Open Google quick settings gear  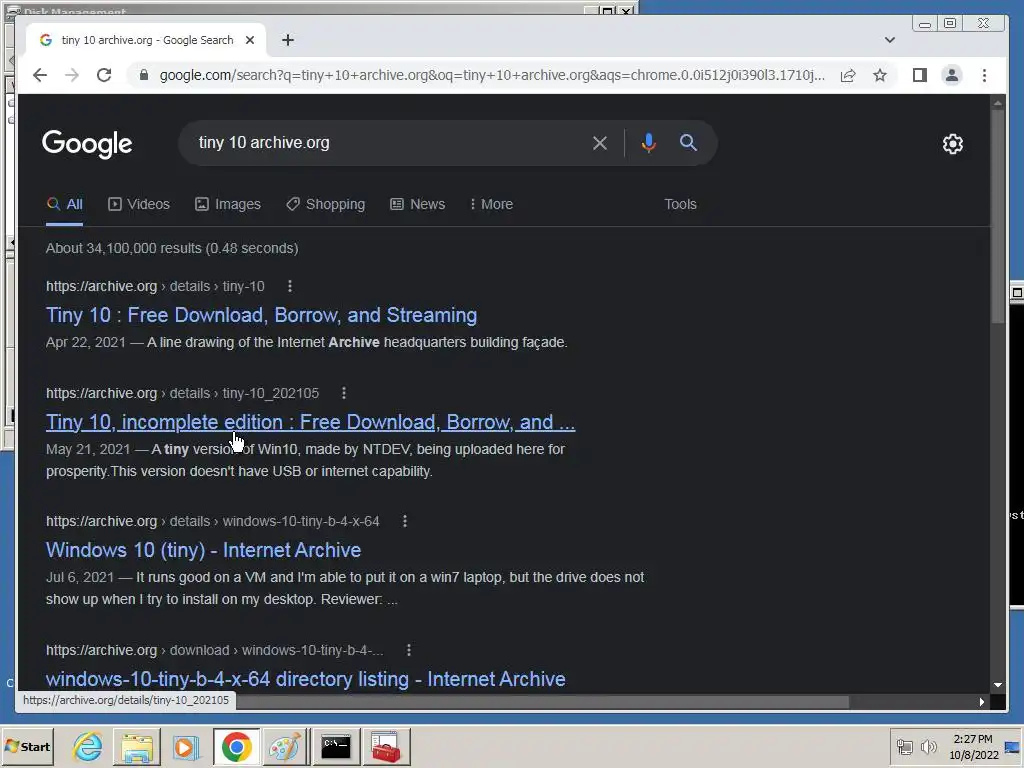(953, 144)
